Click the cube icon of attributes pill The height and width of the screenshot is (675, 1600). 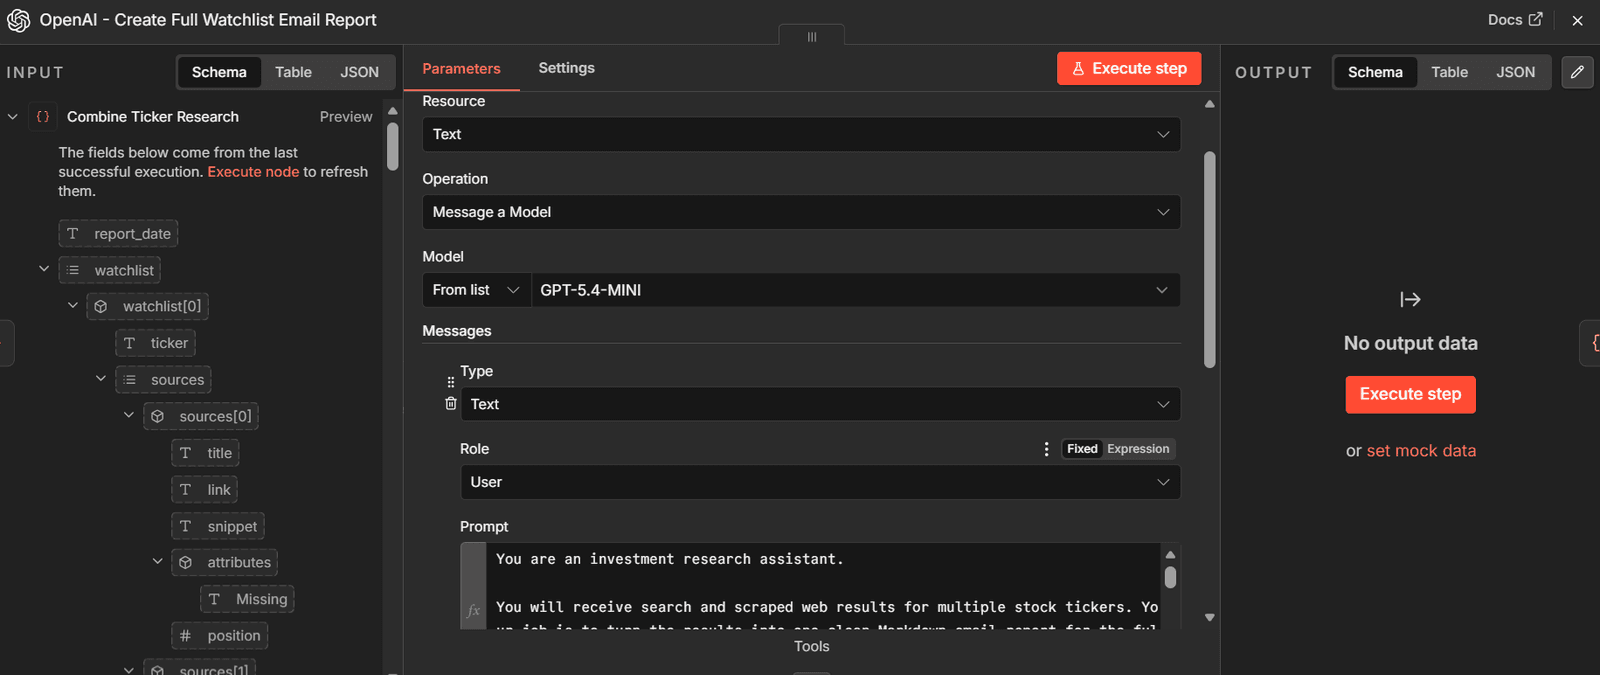click(x=185, y=563)
